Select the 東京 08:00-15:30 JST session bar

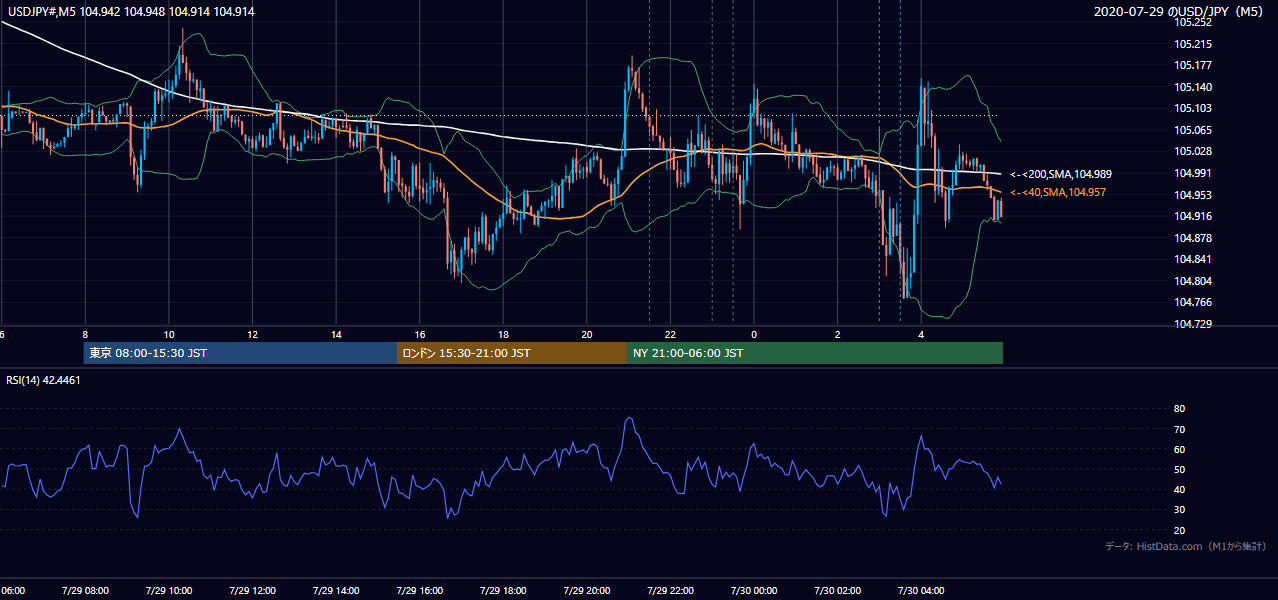click(240, 353)
